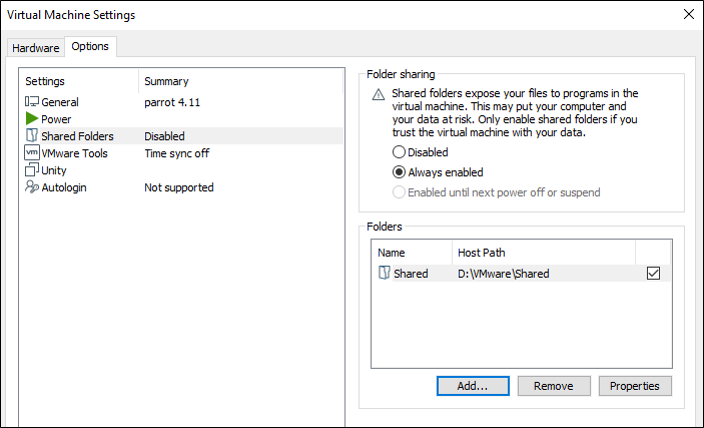
Task: Select the D:\VMware\Shared host path row
Action: pyautogui.click(x=503, y=273)
